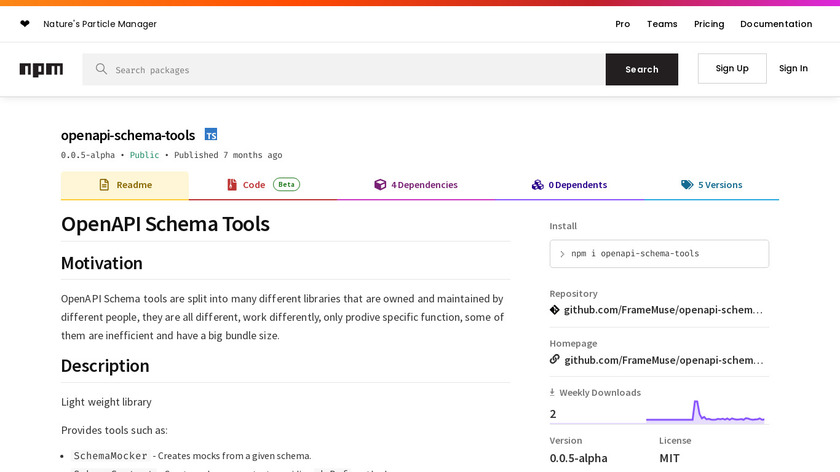
Task: Click the package title openapi-schema-tools
Action: (128, 135)
